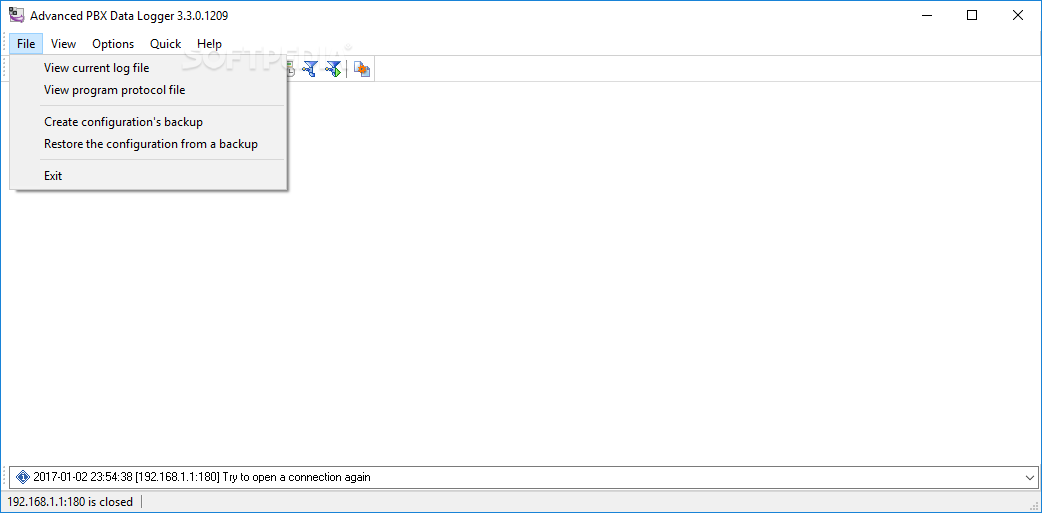Open the View menu
The height and width of the screenshot is (513, 1042).
[63, 44]
